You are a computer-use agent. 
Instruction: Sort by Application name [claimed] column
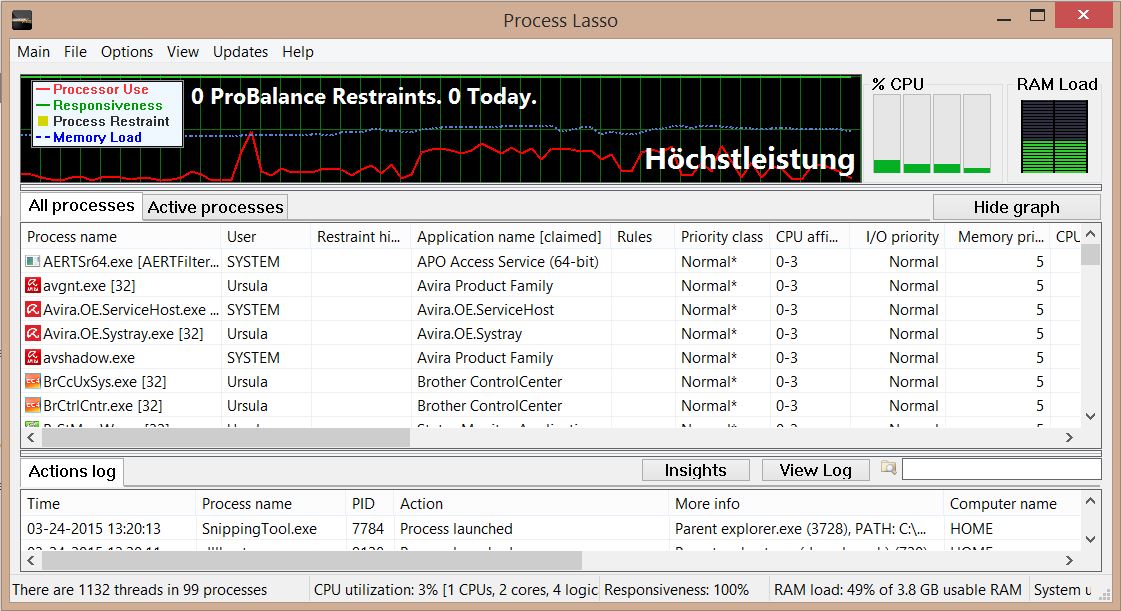[x=511, y=237]
